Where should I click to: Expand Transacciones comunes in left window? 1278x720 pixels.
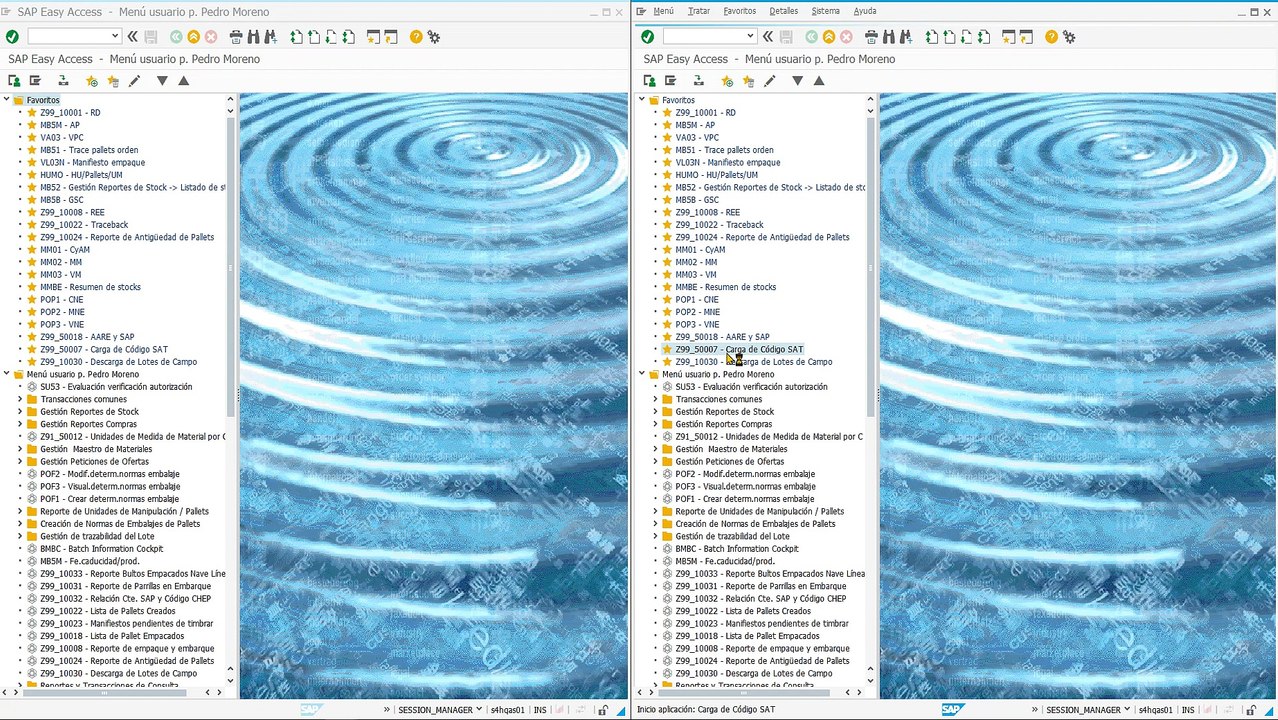[20, 399]
